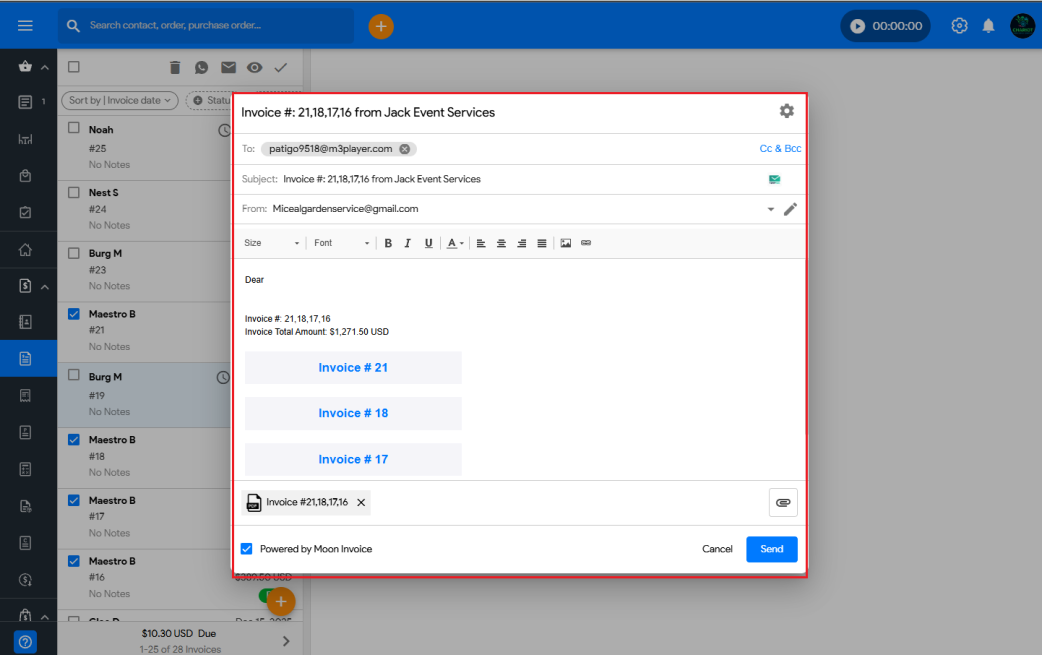
Task: Click the pencil icon to edit From address
Action: pos(790,209)
